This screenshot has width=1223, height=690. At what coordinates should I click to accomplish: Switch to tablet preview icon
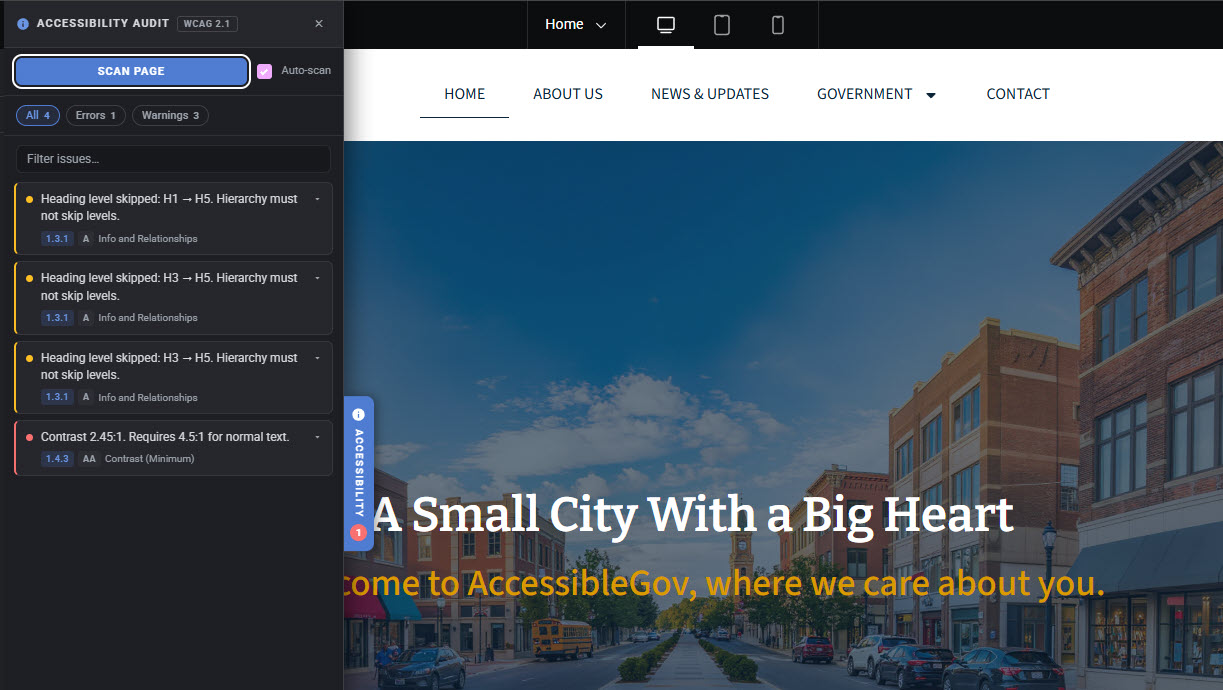[722, 25]
